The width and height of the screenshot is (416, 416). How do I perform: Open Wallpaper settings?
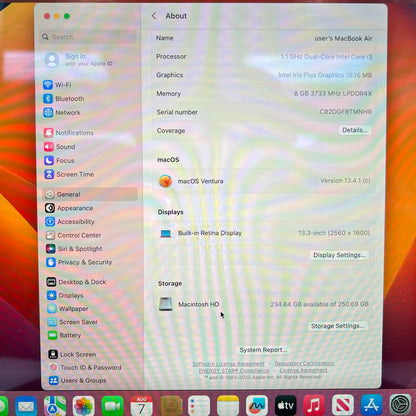point(68,309)
